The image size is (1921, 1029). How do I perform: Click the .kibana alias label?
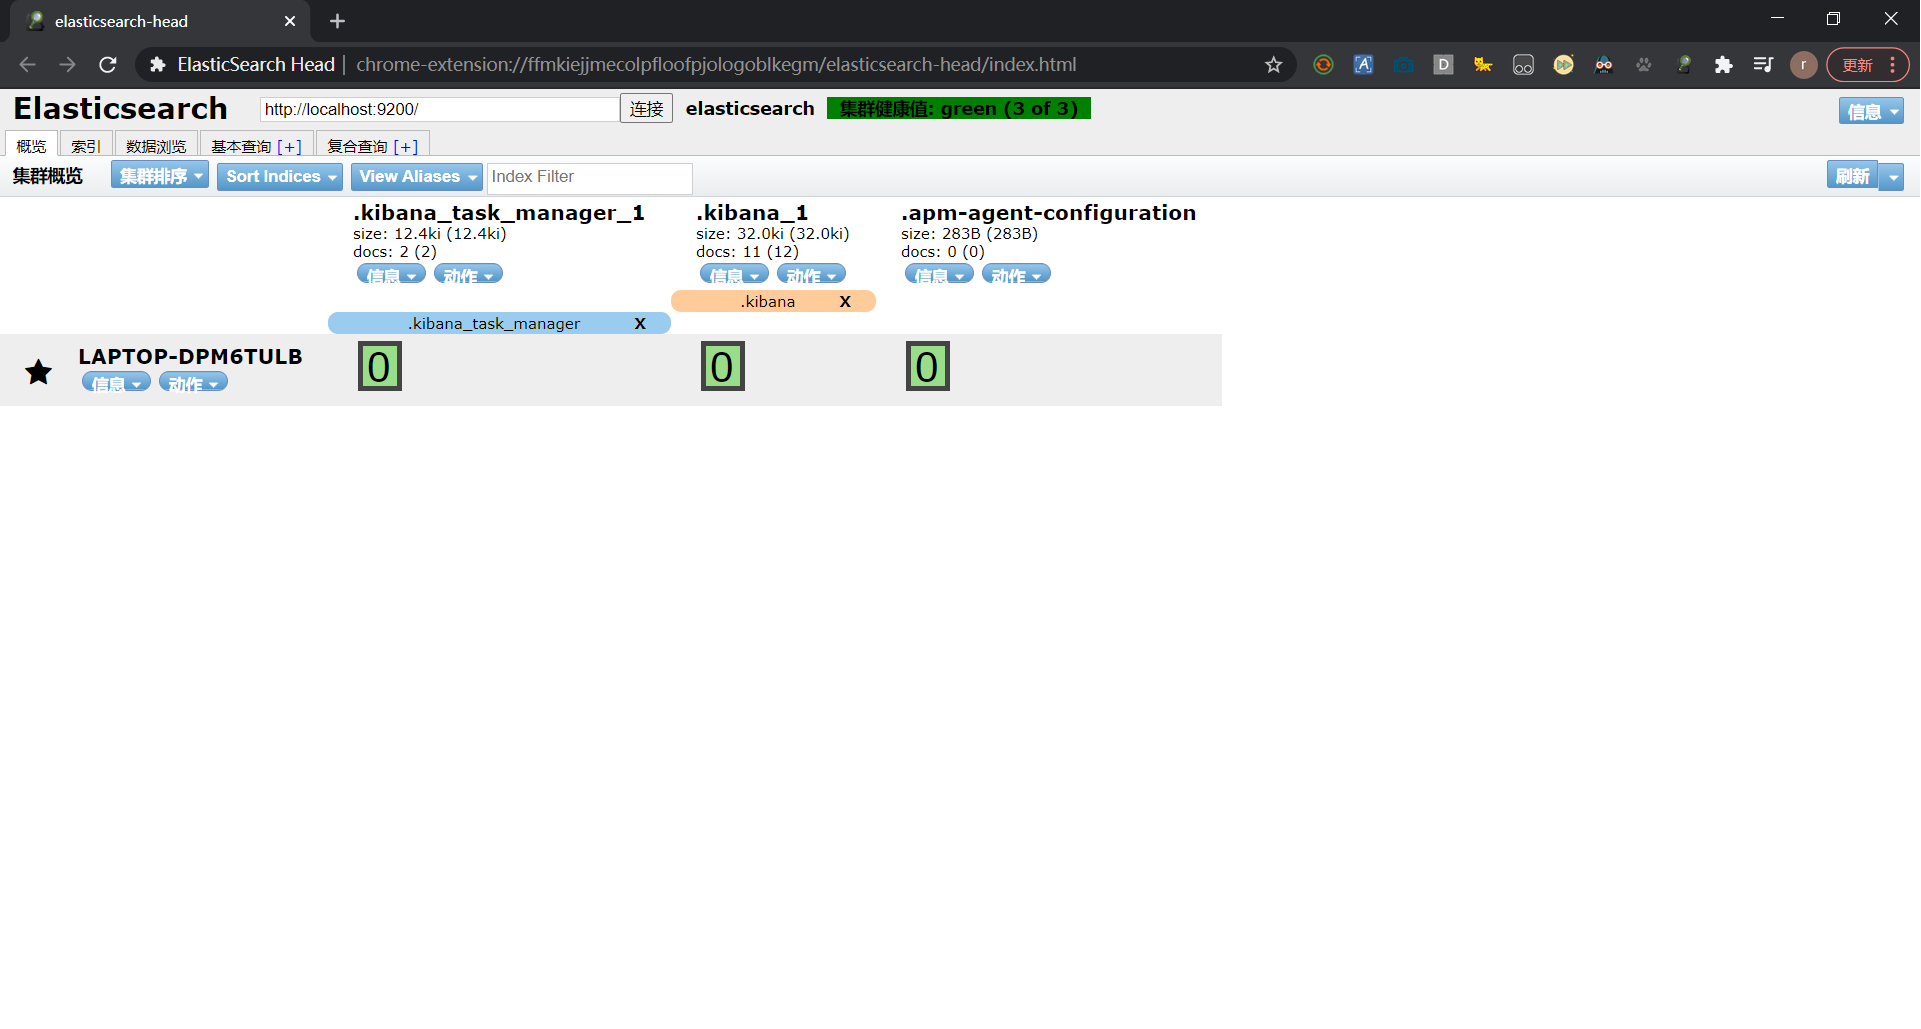pyautogui.click(x=768, y=301)
